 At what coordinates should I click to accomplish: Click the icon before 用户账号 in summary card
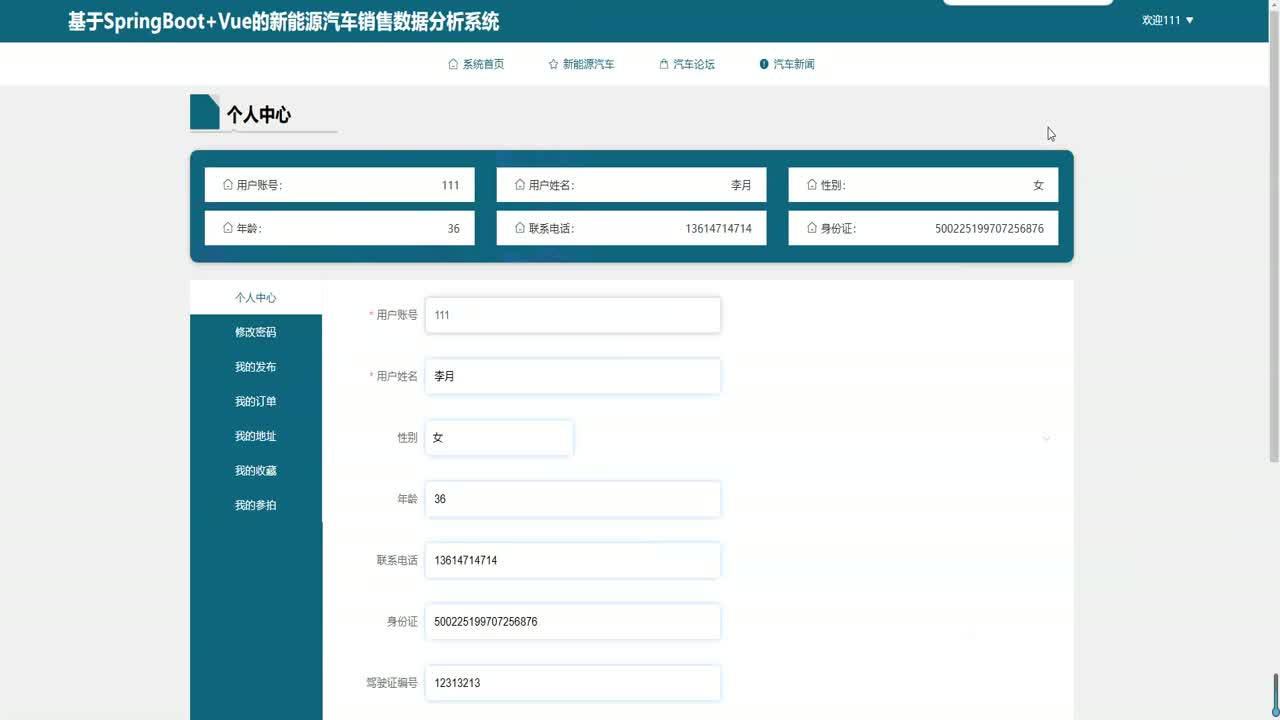(228, 185)
